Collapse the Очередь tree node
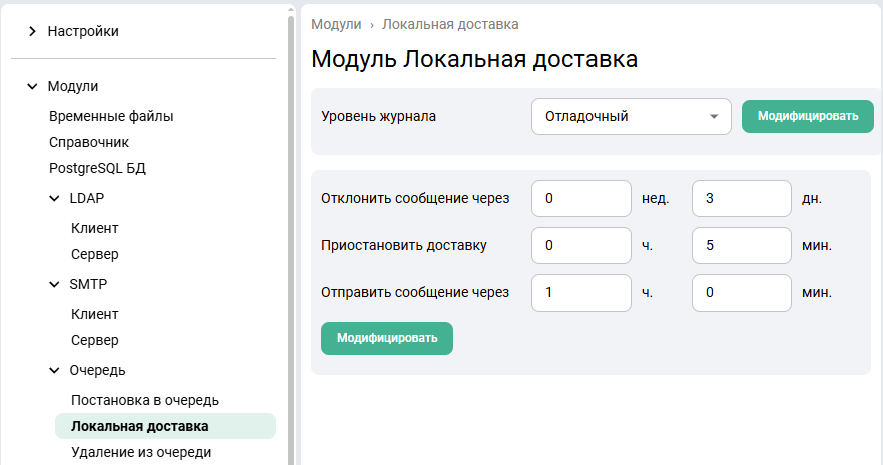This screenshot has width=883, height=465. (54, 371)
